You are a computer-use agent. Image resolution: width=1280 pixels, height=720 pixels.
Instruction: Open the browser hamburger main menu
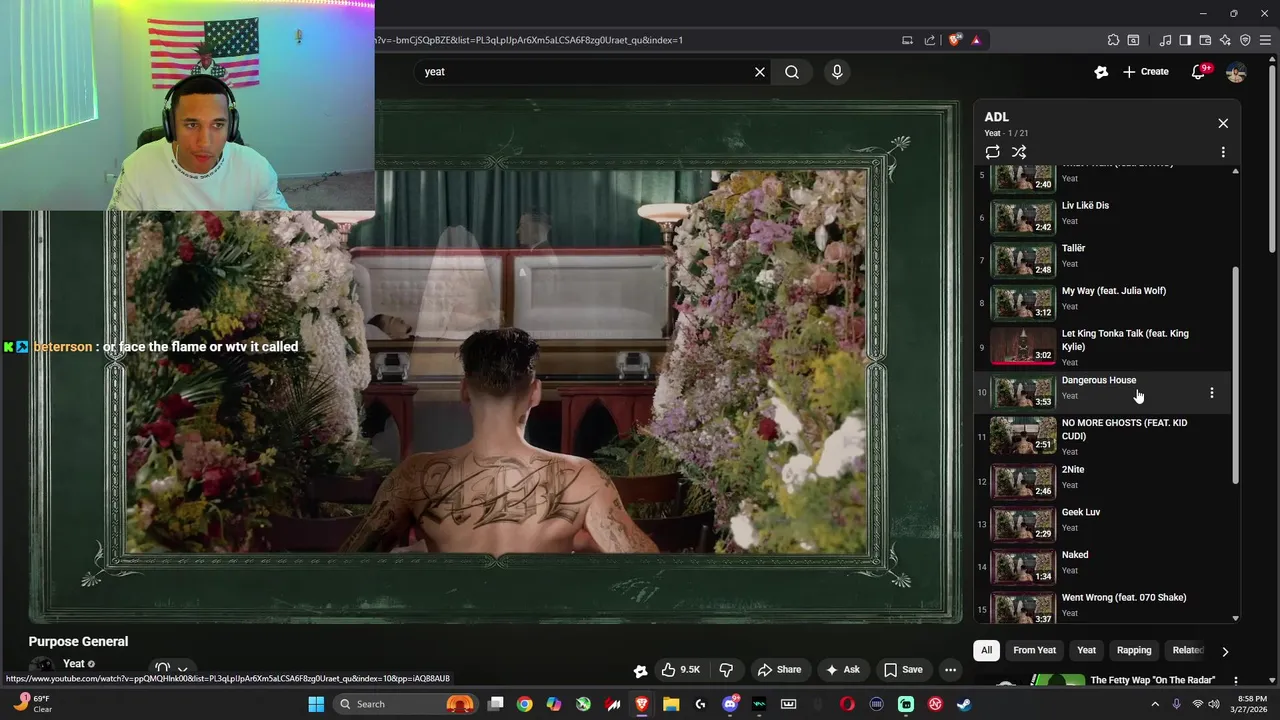click(x=1265, y=40)
